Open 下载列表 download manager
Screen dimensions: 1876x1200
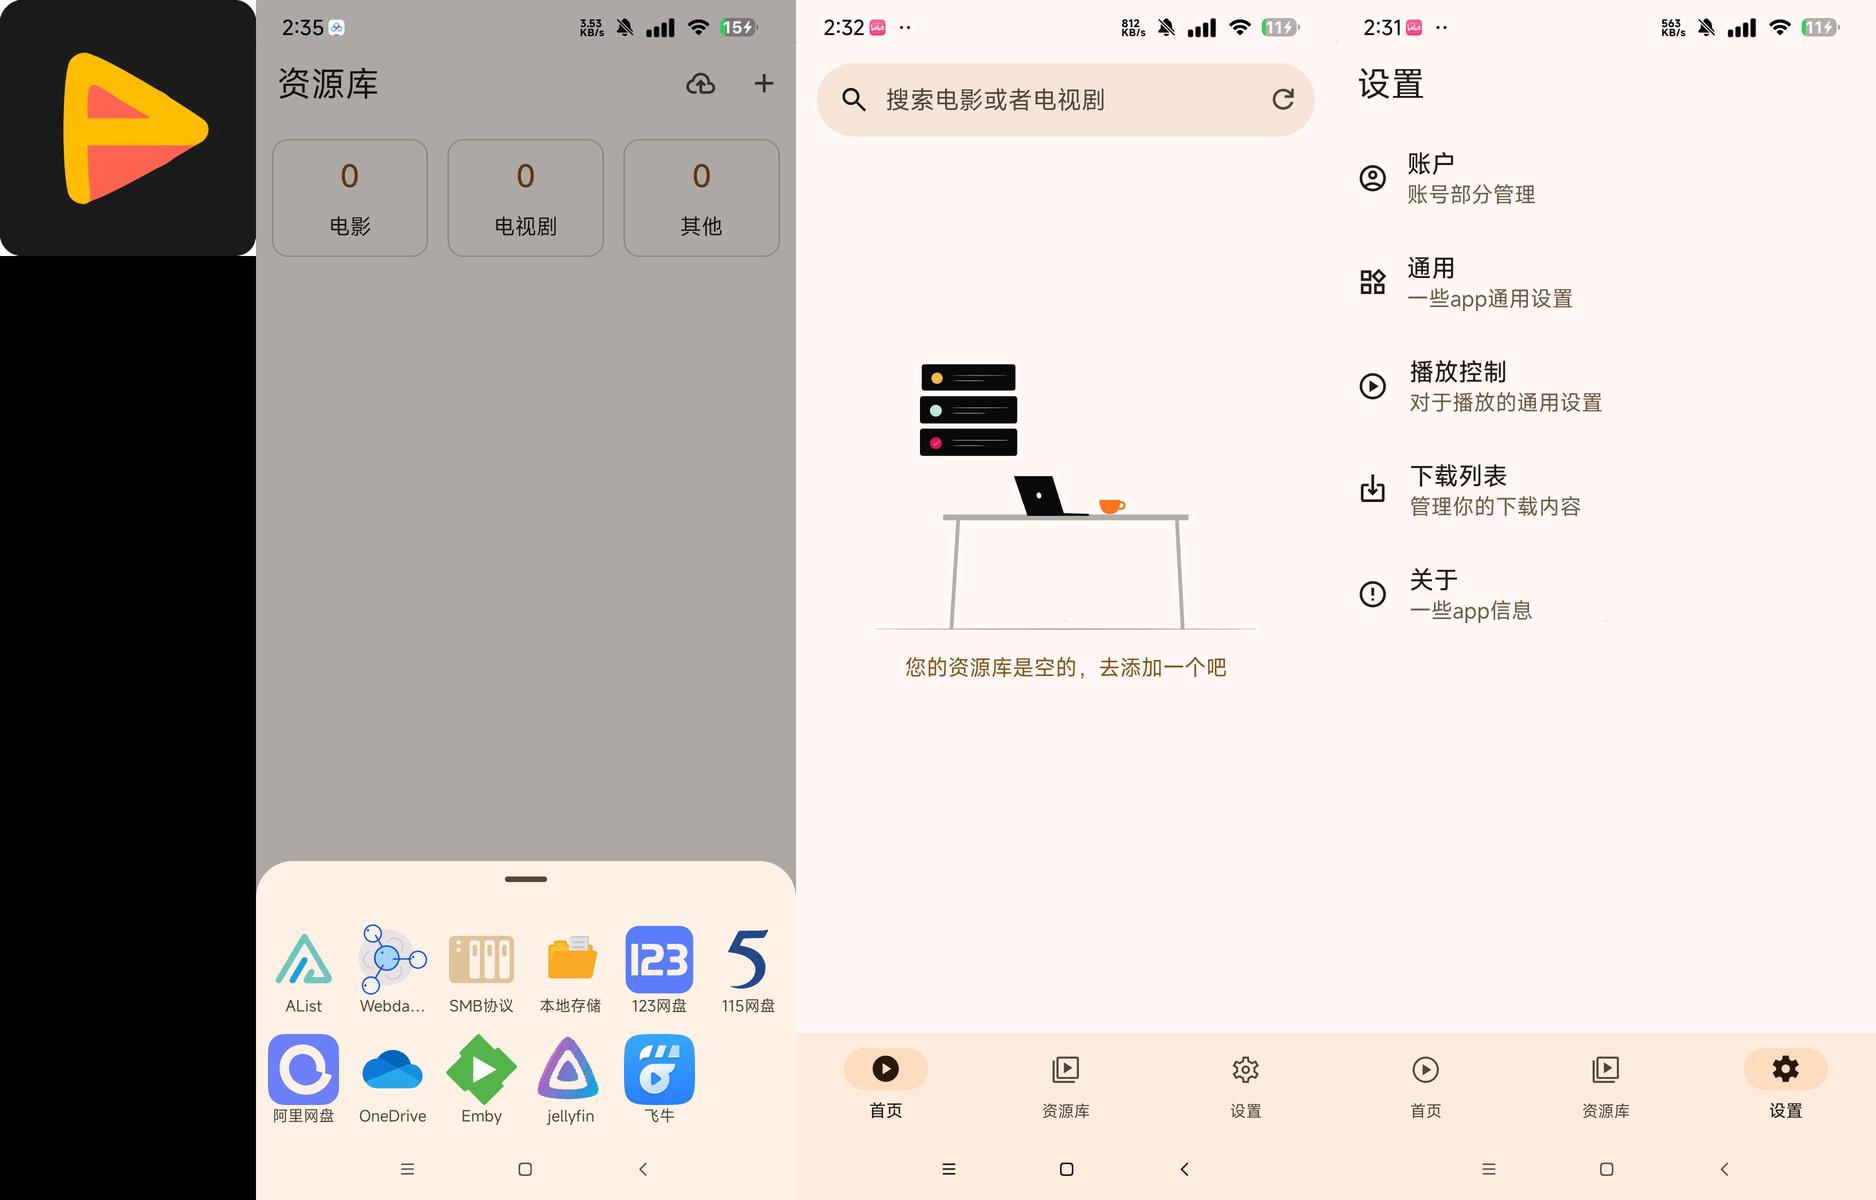tap(1606, 490)
